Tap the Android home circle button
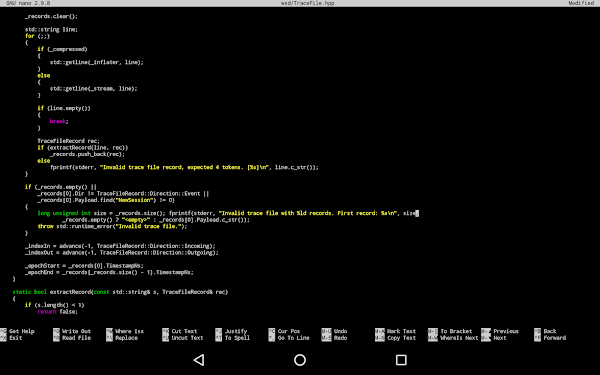 [x=300, y=360]
